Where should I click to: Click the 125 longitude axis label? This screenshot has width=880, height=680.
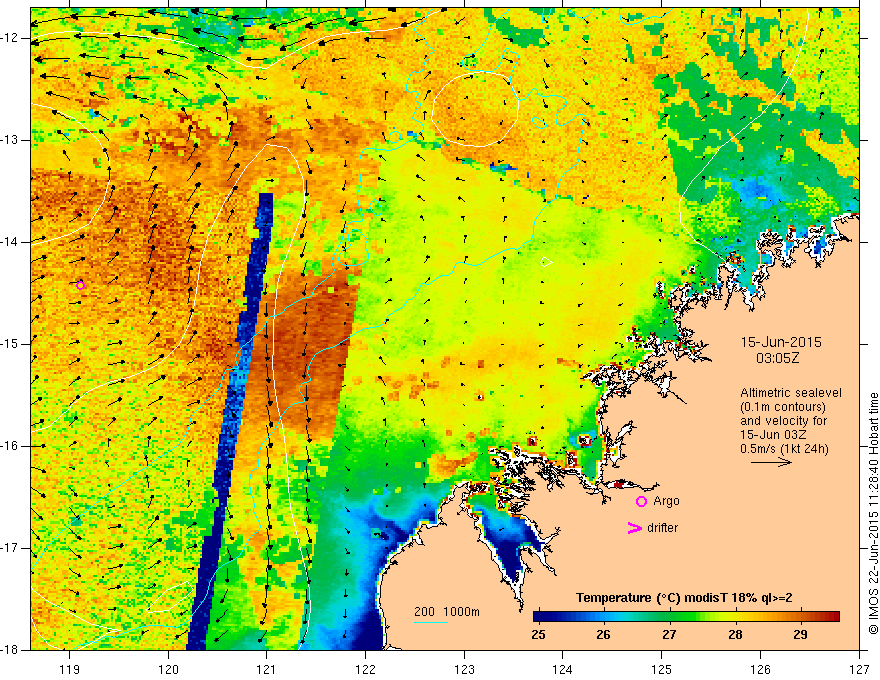[x=662, y=669]
